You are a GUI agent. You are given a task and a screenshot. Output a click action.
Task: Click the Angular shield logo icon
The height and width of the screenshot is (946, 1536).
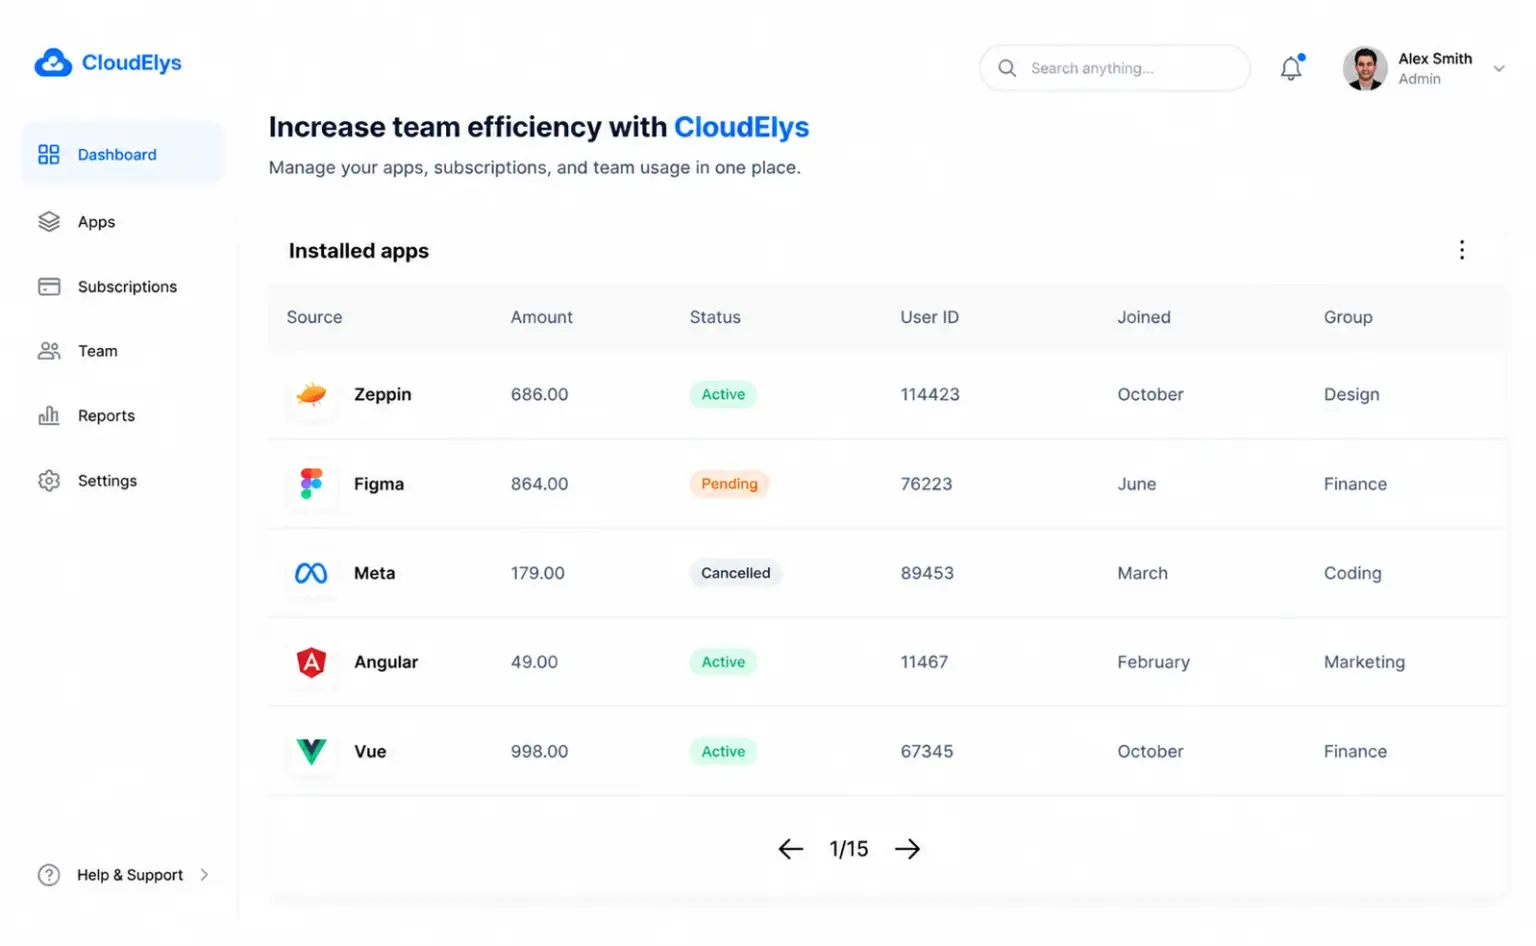[x=311, y=662]
